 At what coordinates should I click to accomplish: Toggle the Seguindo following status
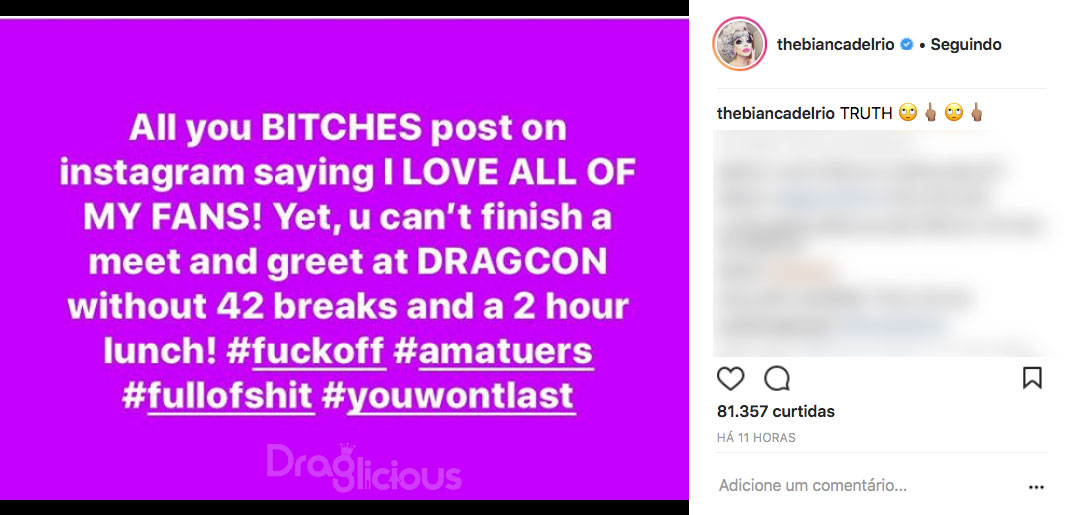966,45
